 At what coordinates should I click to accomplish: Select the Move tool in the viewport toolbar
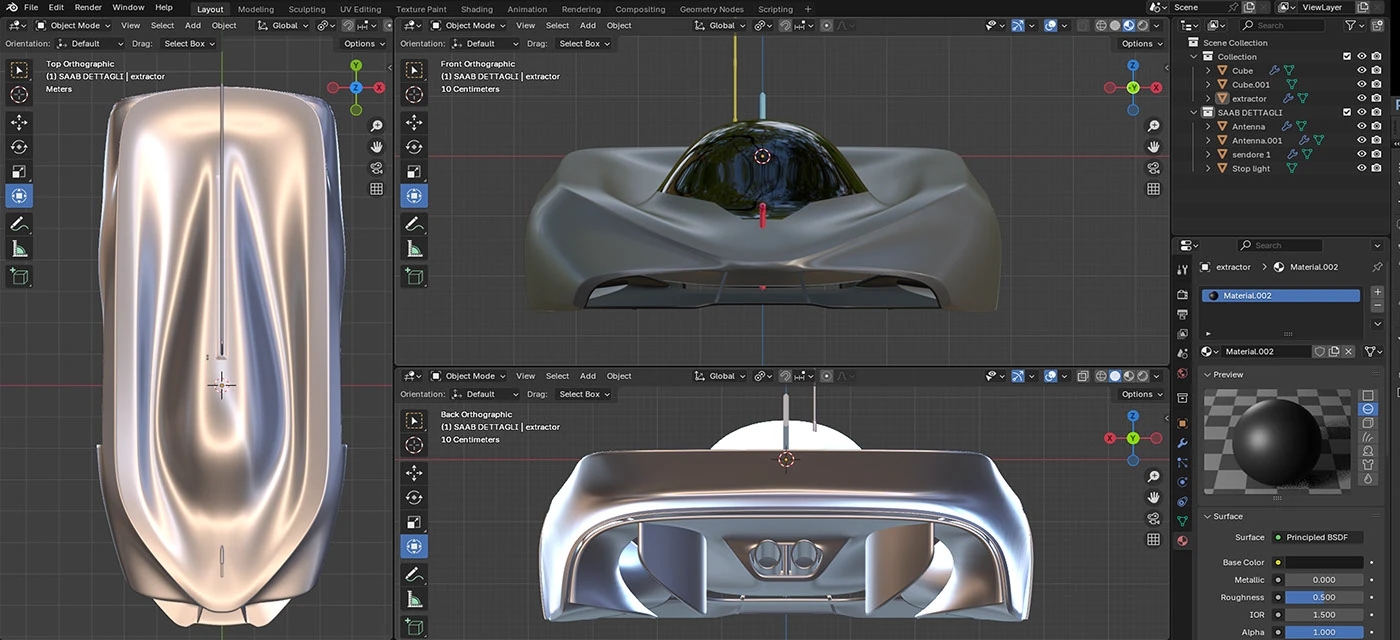[19, 122]
